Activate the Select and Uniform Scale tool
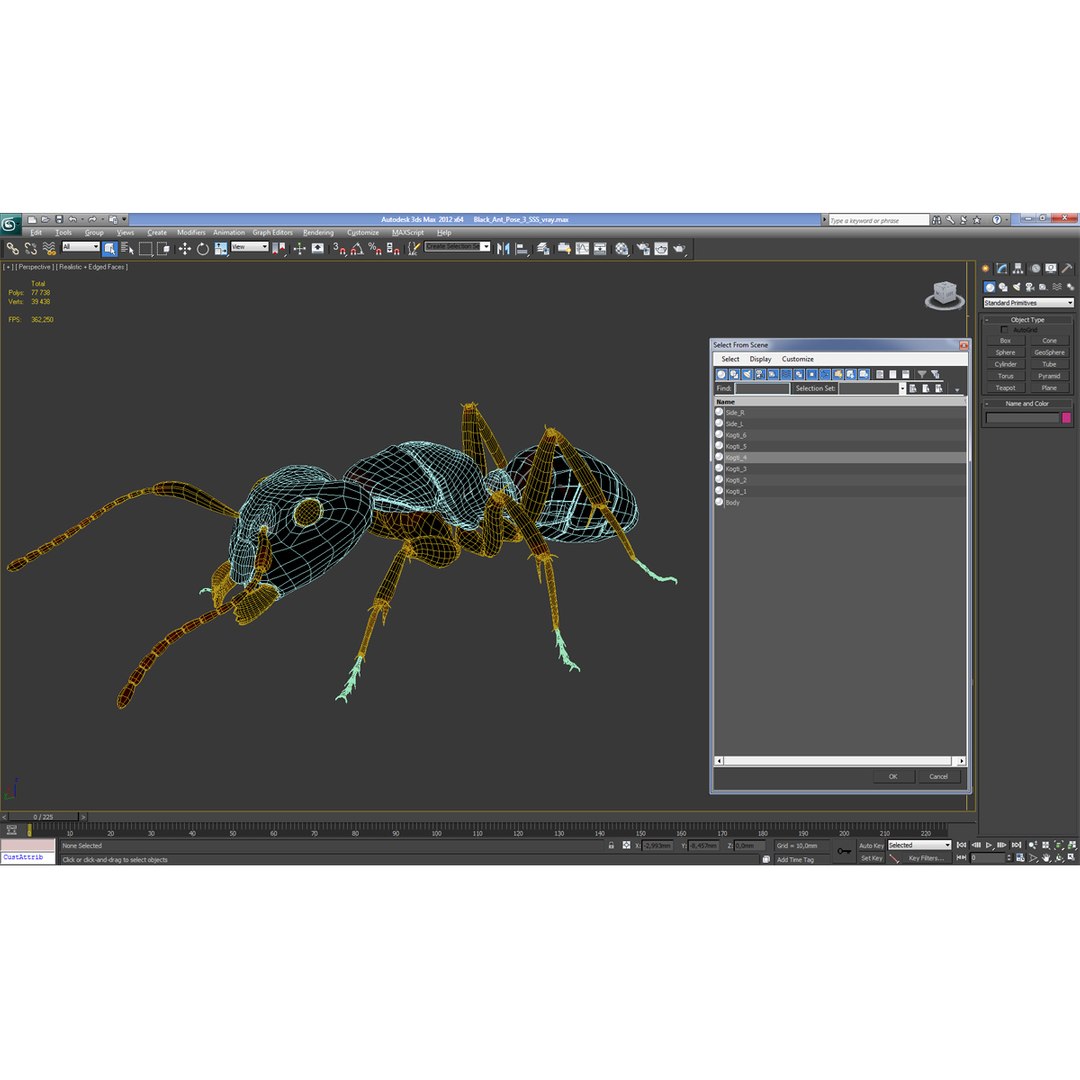 (221, 249)
